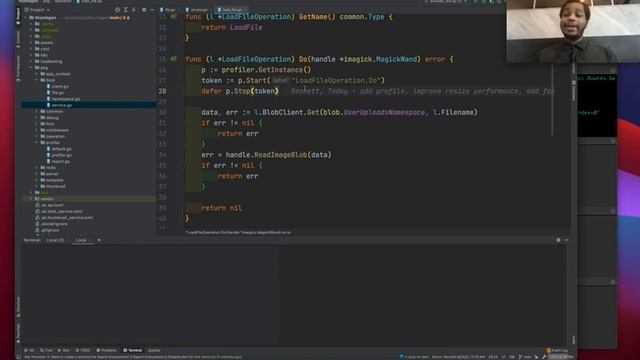The height and width of the screenshot is (360, 640).
Task: Select the thumbnail folder
Action: [53, 186]
